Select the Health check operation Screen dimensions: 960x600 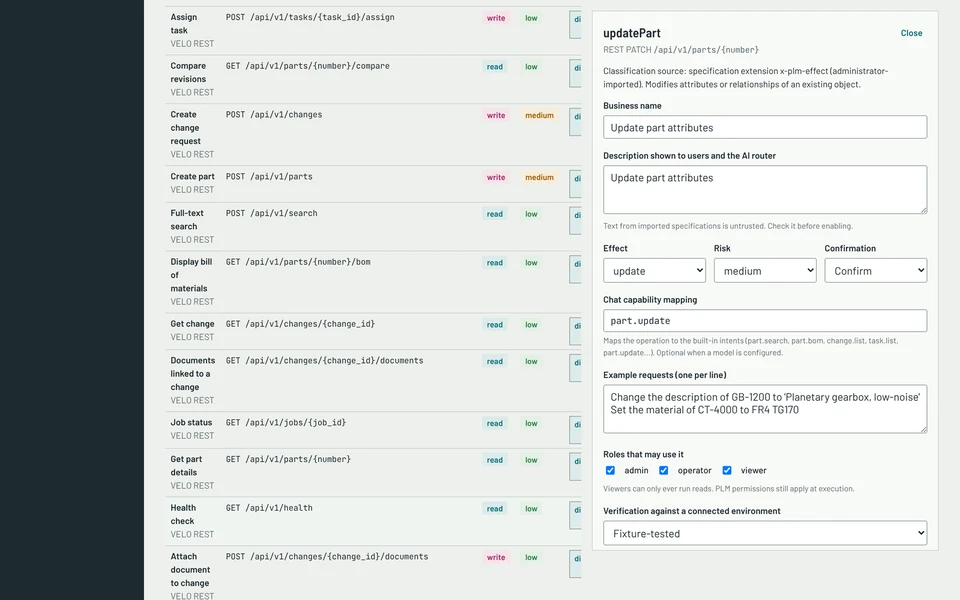tap(373, 521)
